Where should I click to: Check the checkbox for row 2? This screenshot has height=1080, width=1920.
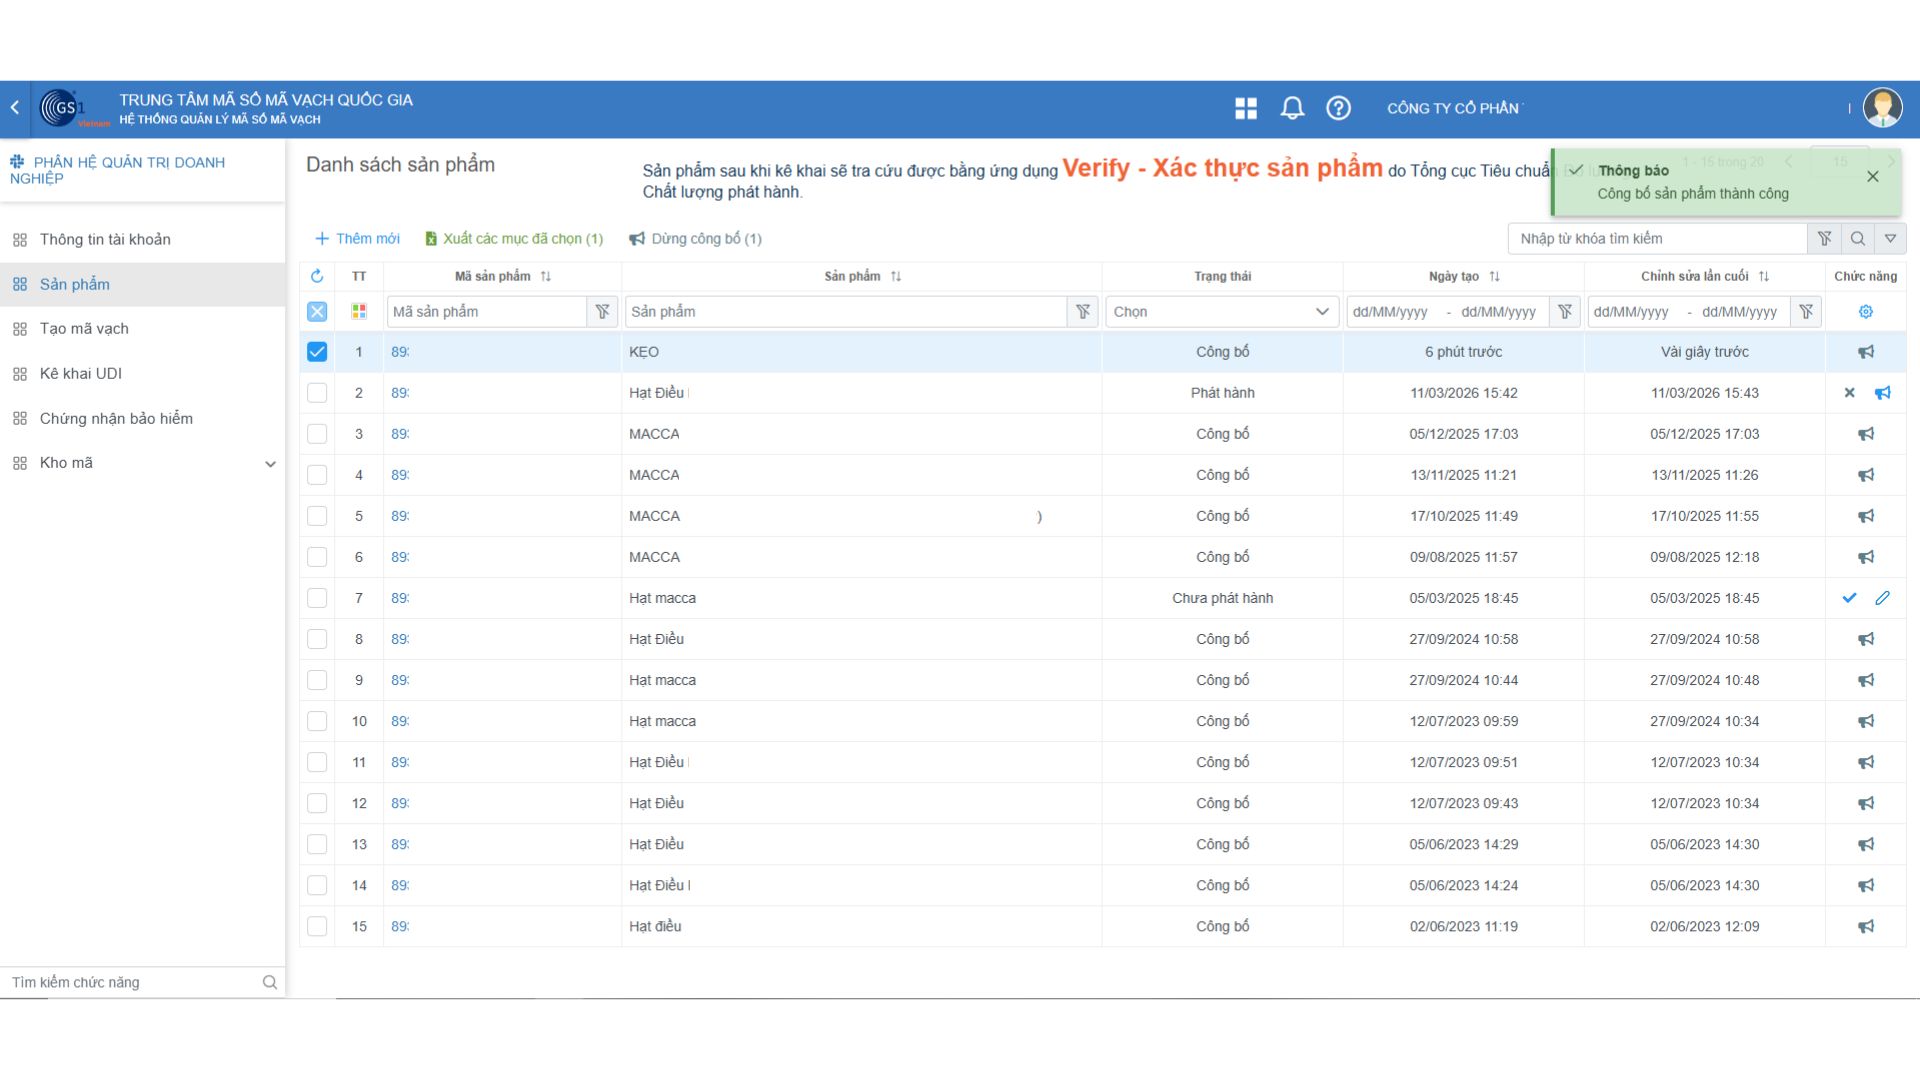[317, 393]
